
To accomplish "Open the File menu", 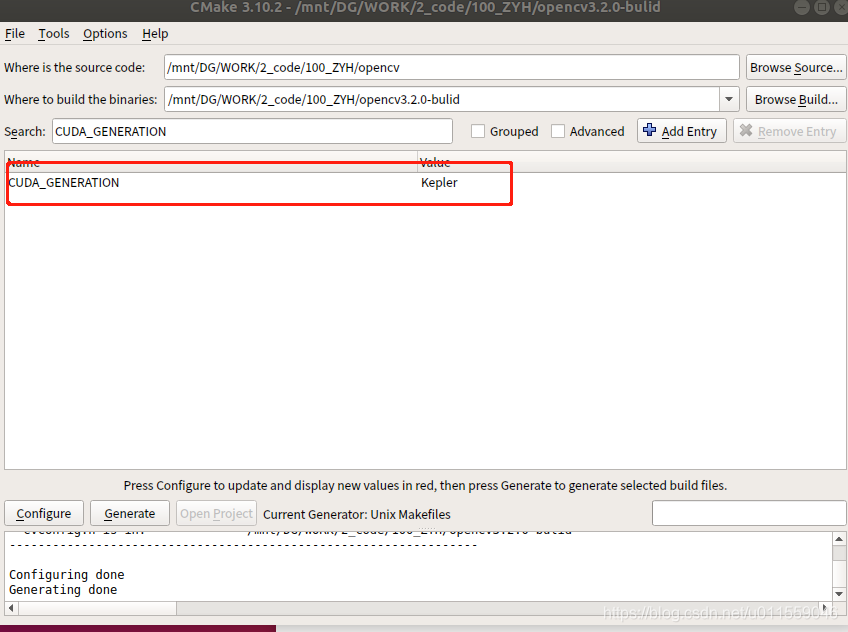I will [15, 34].
